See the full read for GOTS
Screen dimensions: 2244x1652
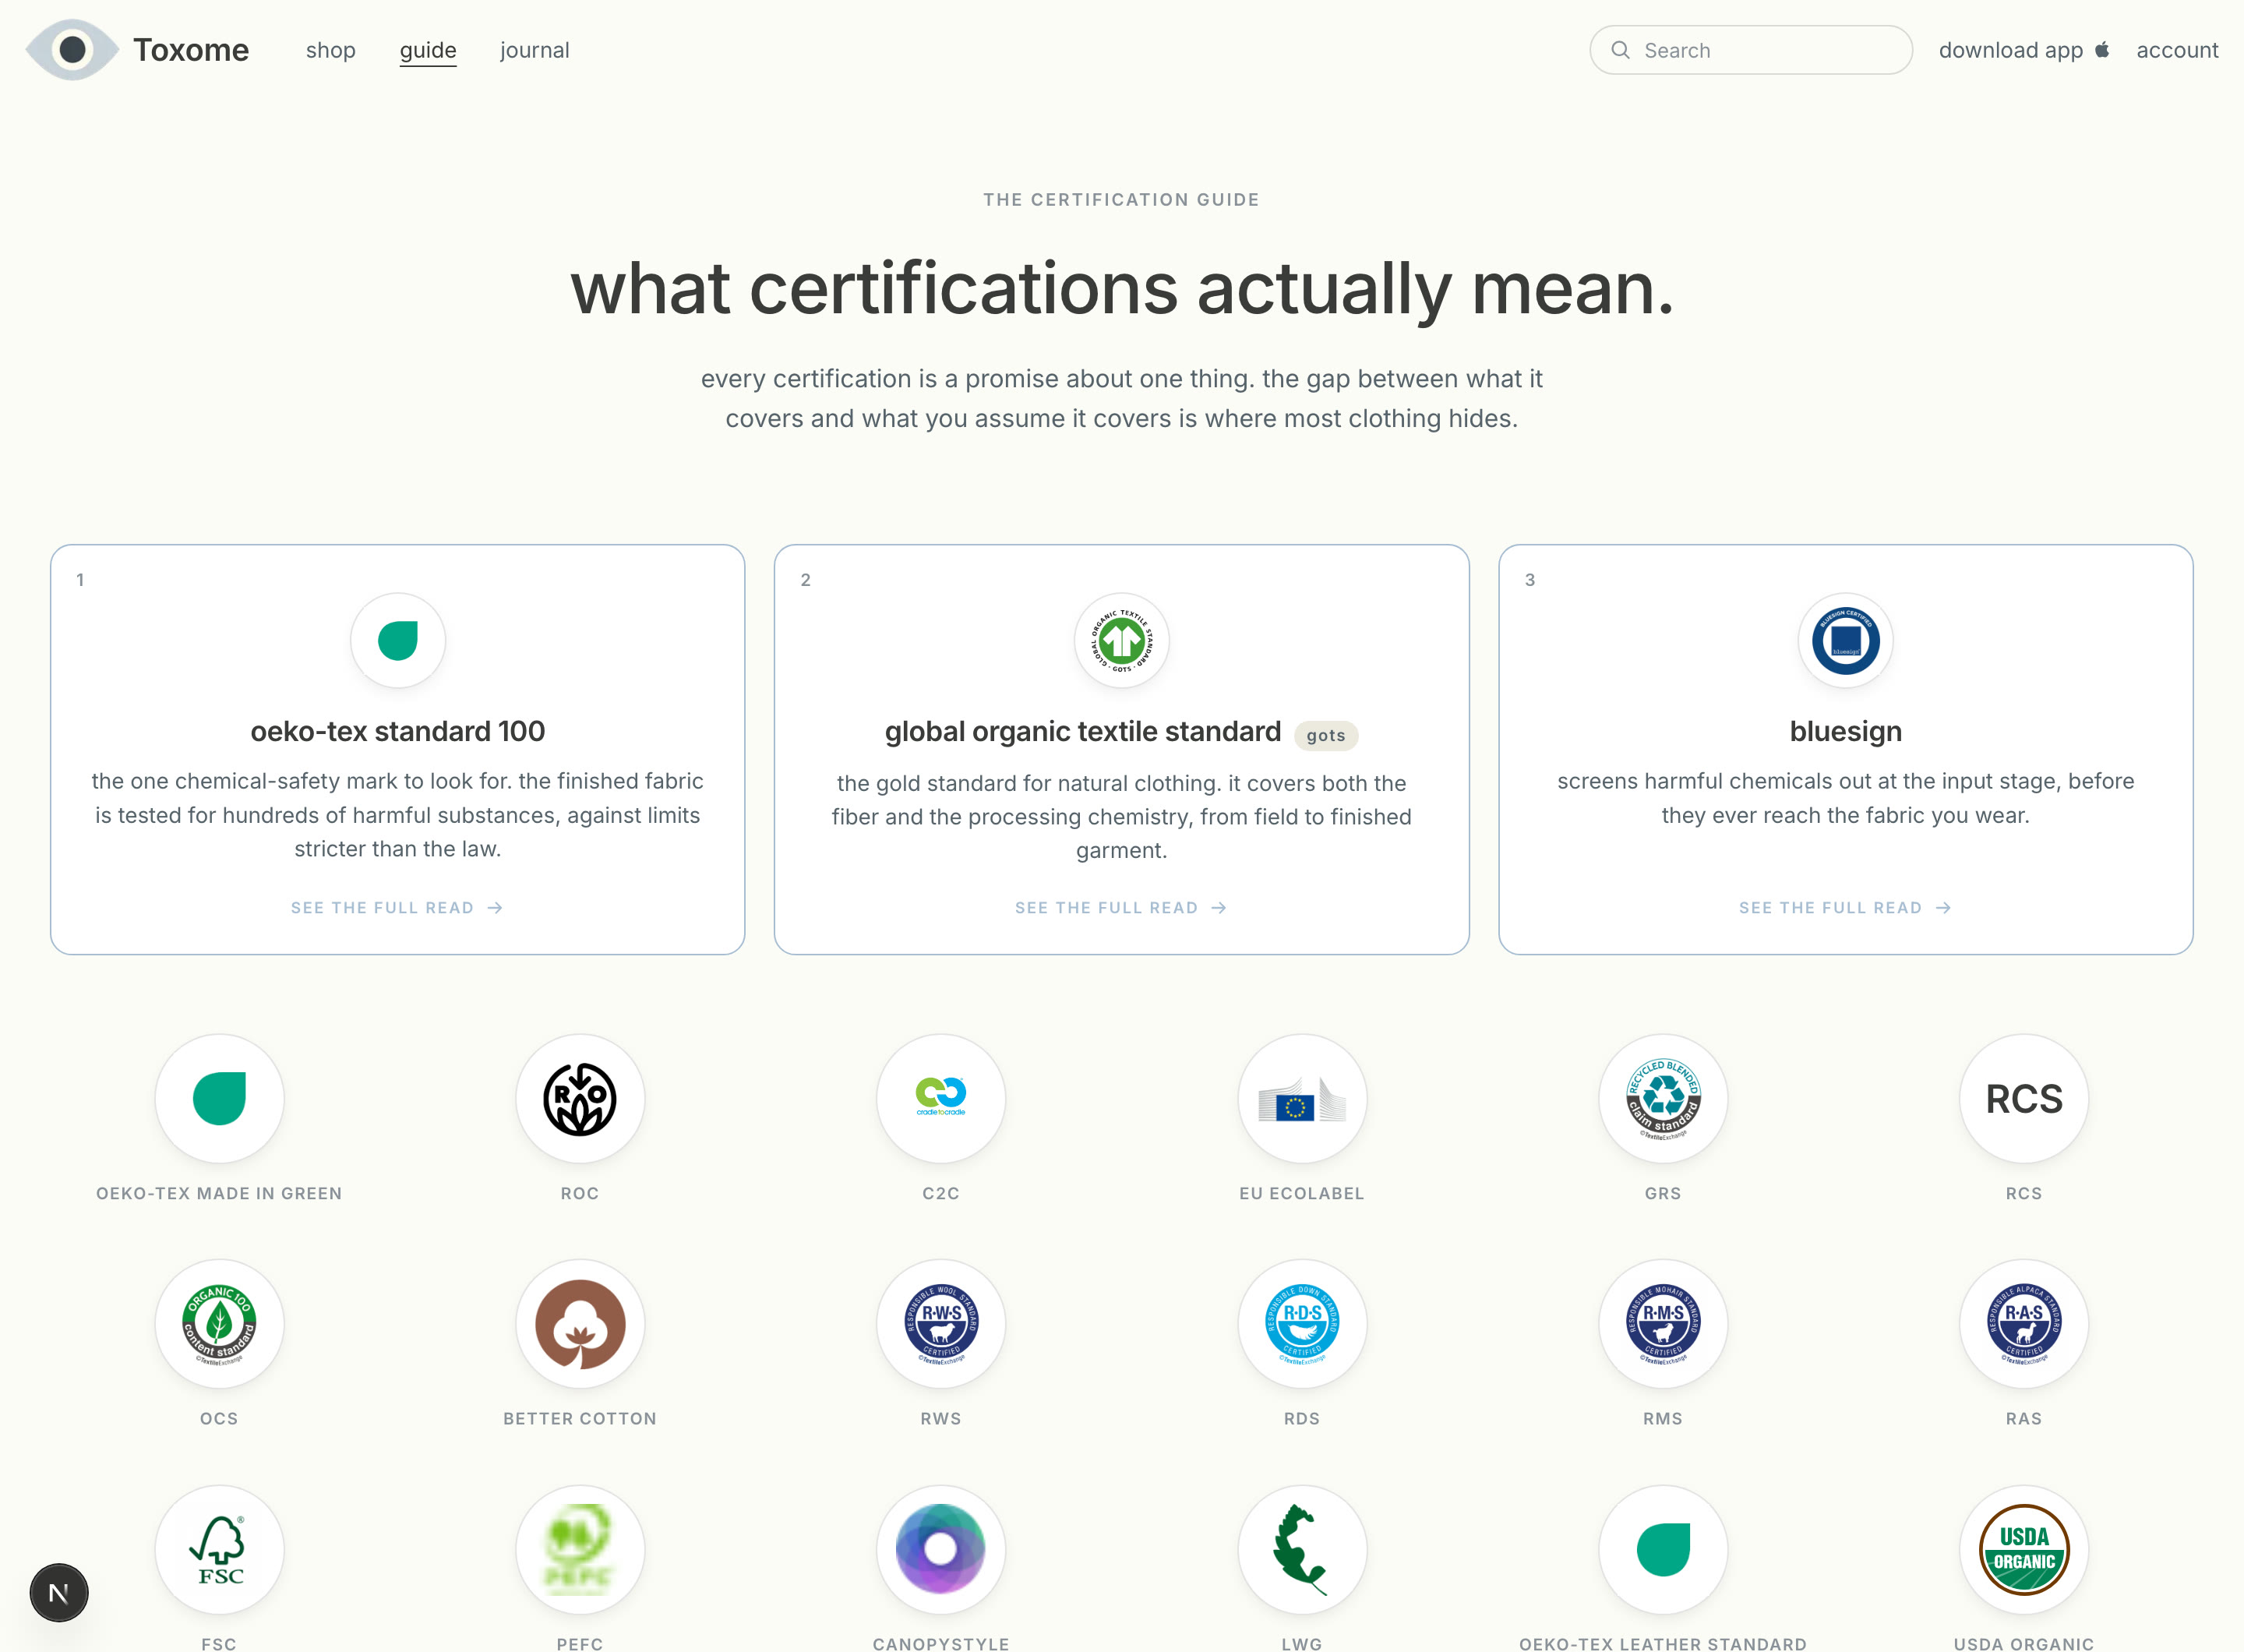[x=1121, y=908]
